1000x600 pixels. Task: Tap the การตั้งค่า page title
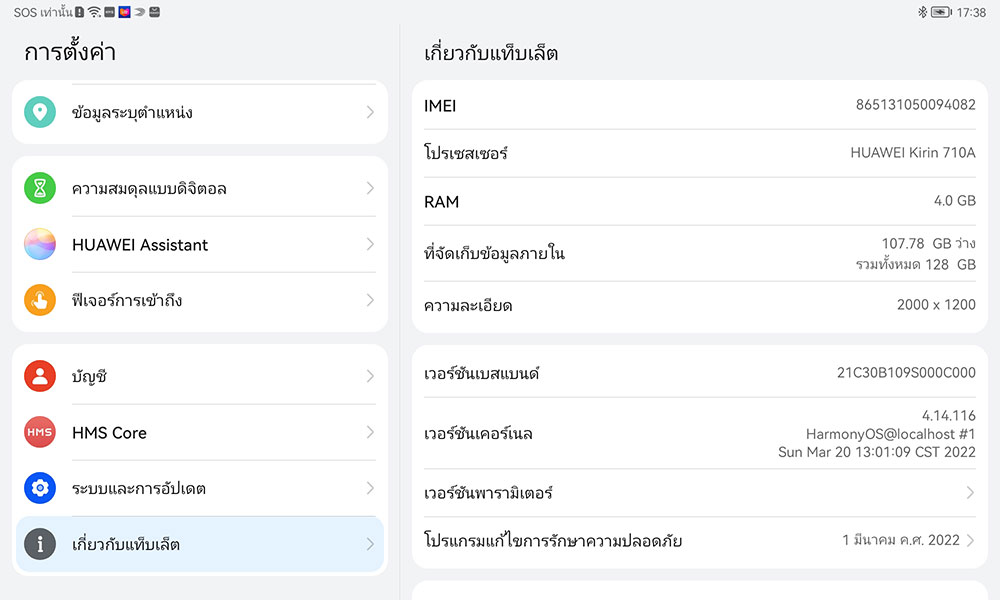coord(70,52)
